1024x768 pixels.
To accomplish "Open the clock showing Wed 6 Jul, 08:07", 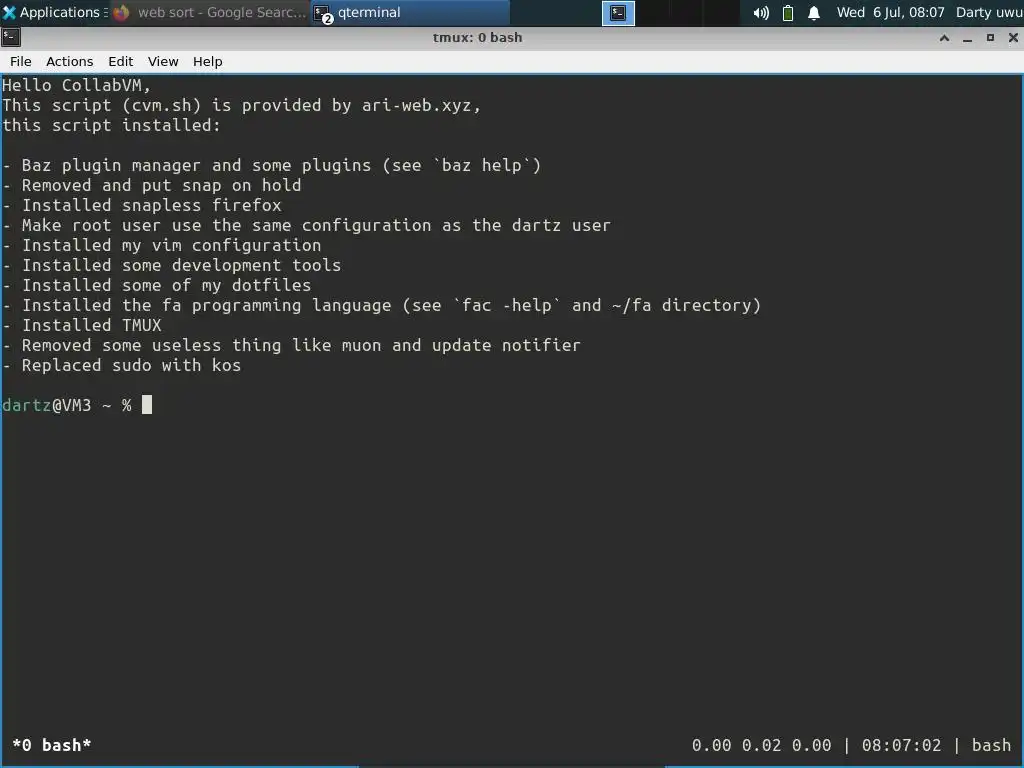I will pyautogui.click(x=890, y=12).
